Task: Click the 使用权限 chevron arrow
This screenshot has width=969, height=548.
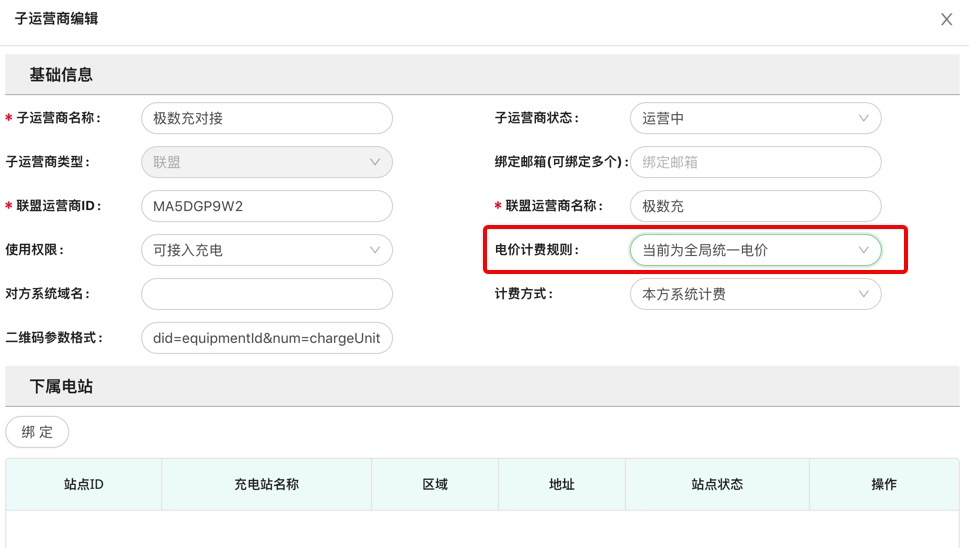Action: click(x=375, y=250)
